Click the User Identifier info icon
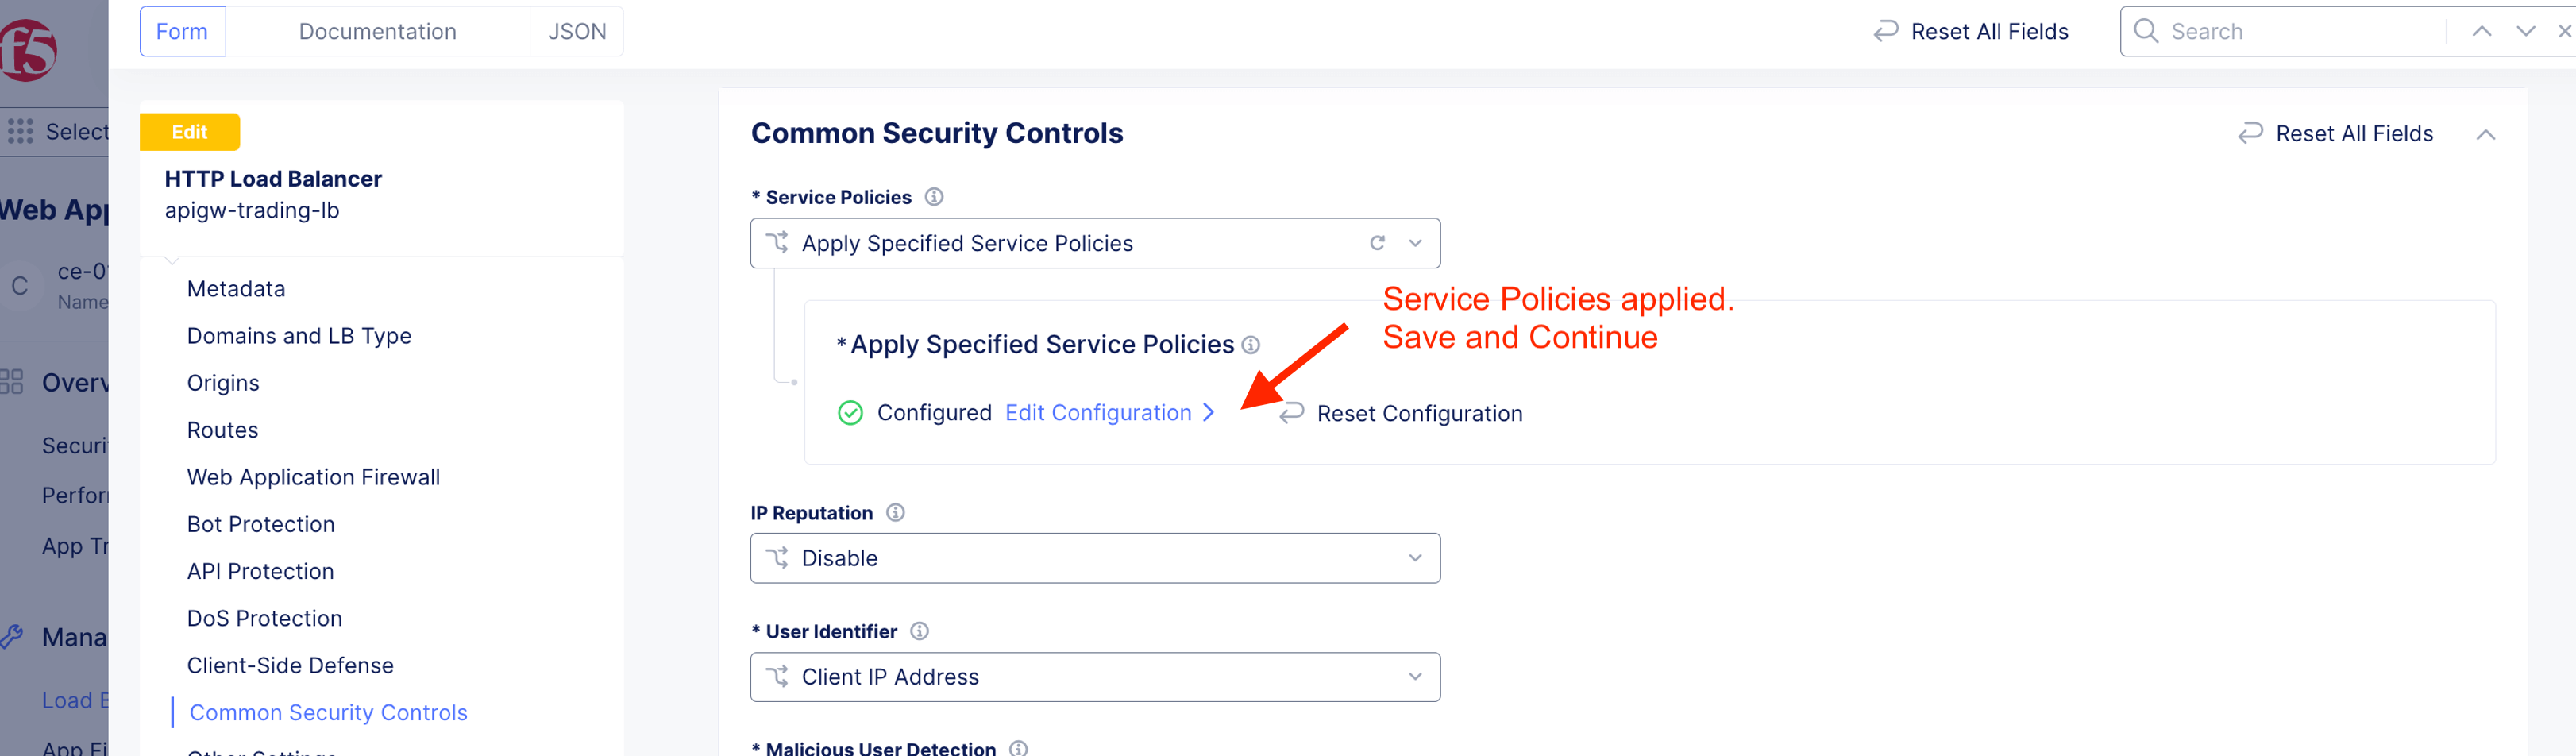This screenshot has height=756, width=2576. pos(919,631)
